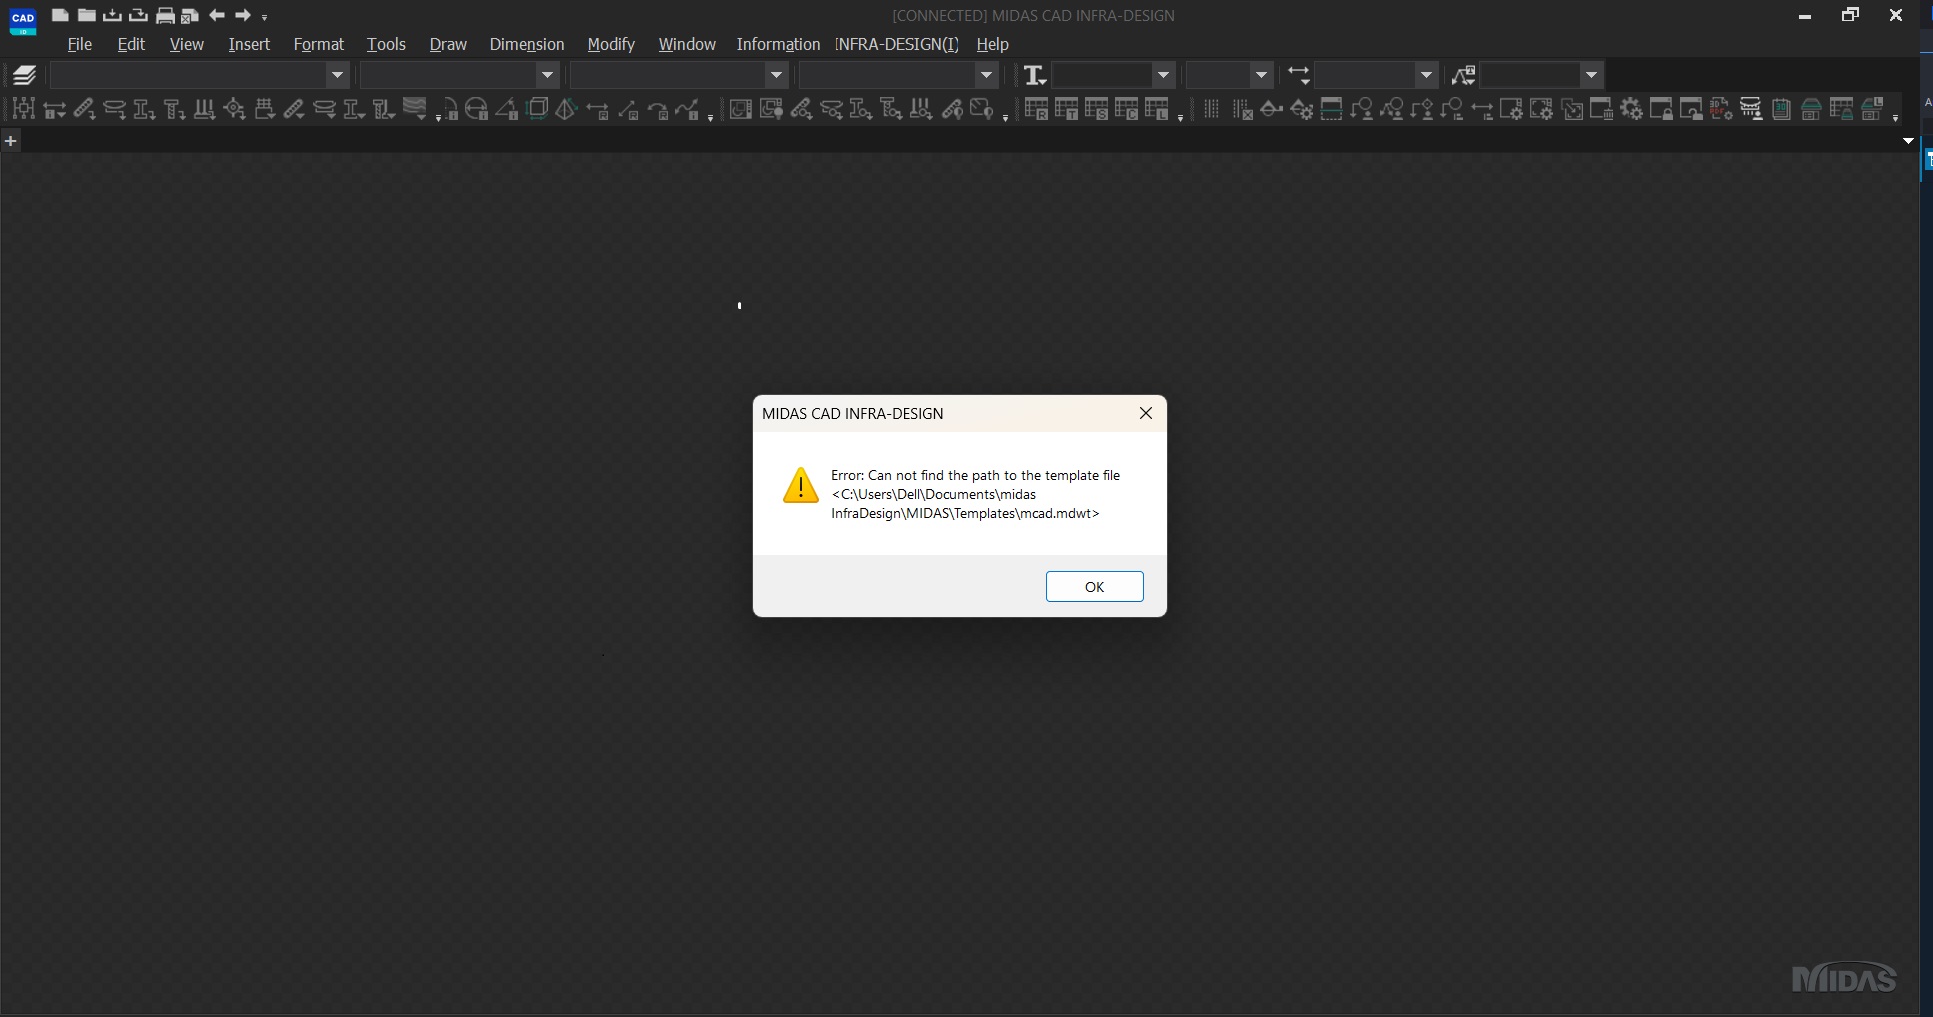The width and height of the screenshot is (1933, 1017).
Task: Expand the layer combo box beside the Layers icon
Action: pos(337,75)
